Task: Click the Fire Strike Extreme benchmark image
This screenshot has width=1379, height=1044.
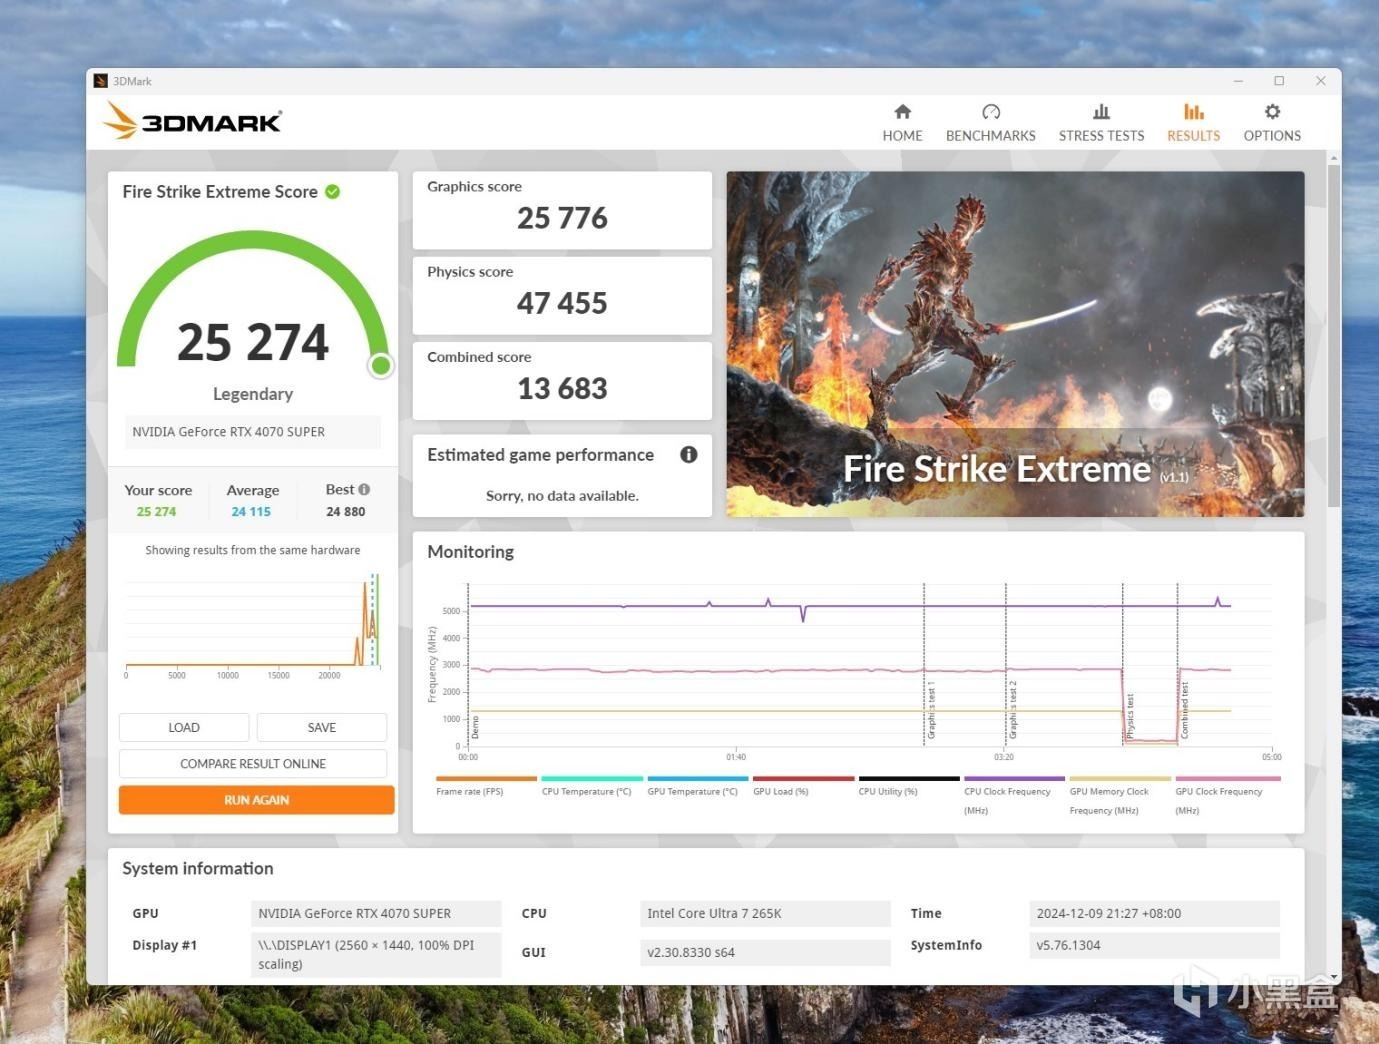Action: point(1015,344)
